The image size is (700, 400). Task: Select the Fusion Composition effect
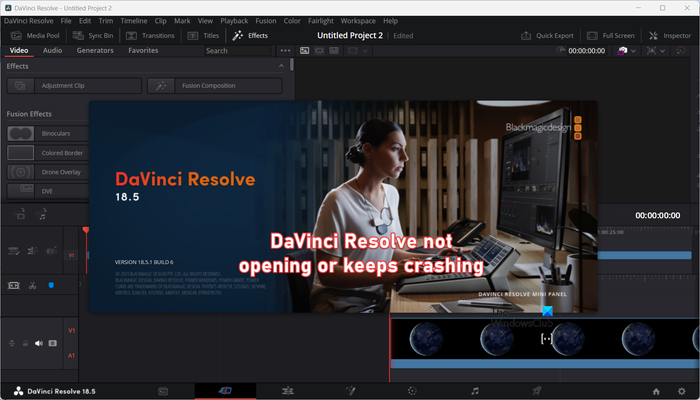(215, 86)
